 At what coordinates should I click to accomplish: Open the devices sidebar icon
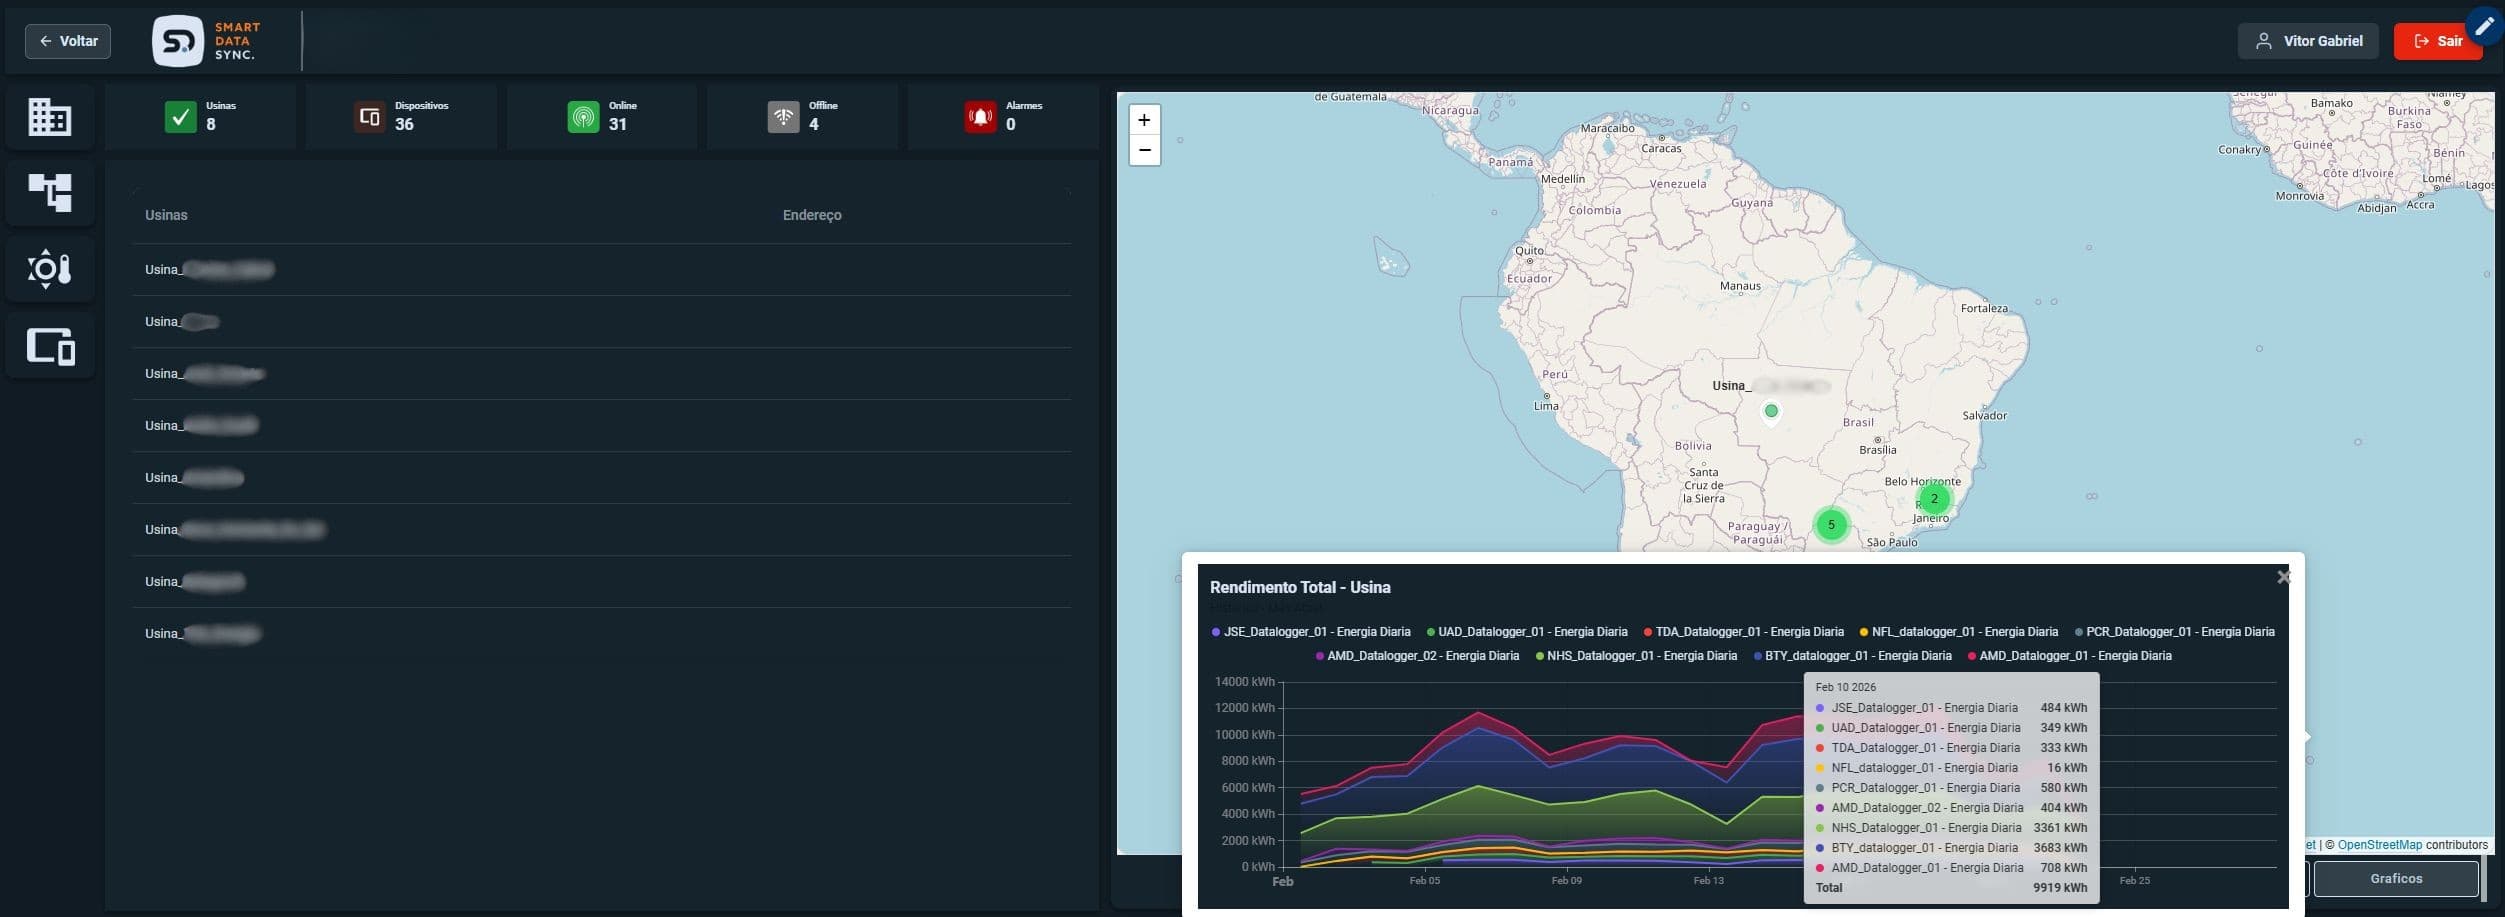pos(49,346)
